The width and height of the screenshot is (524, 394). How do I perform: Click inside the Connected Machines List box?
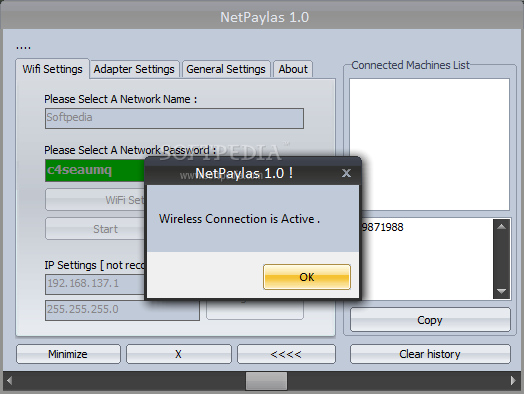coord(429,144)
